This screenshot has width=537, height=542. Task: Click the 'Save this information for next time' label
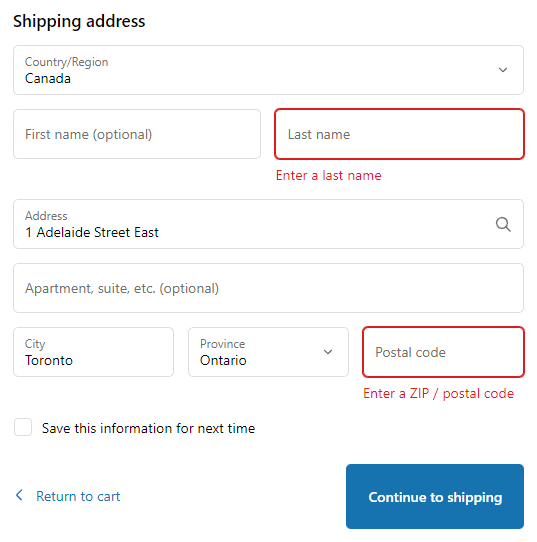(148, 428)
